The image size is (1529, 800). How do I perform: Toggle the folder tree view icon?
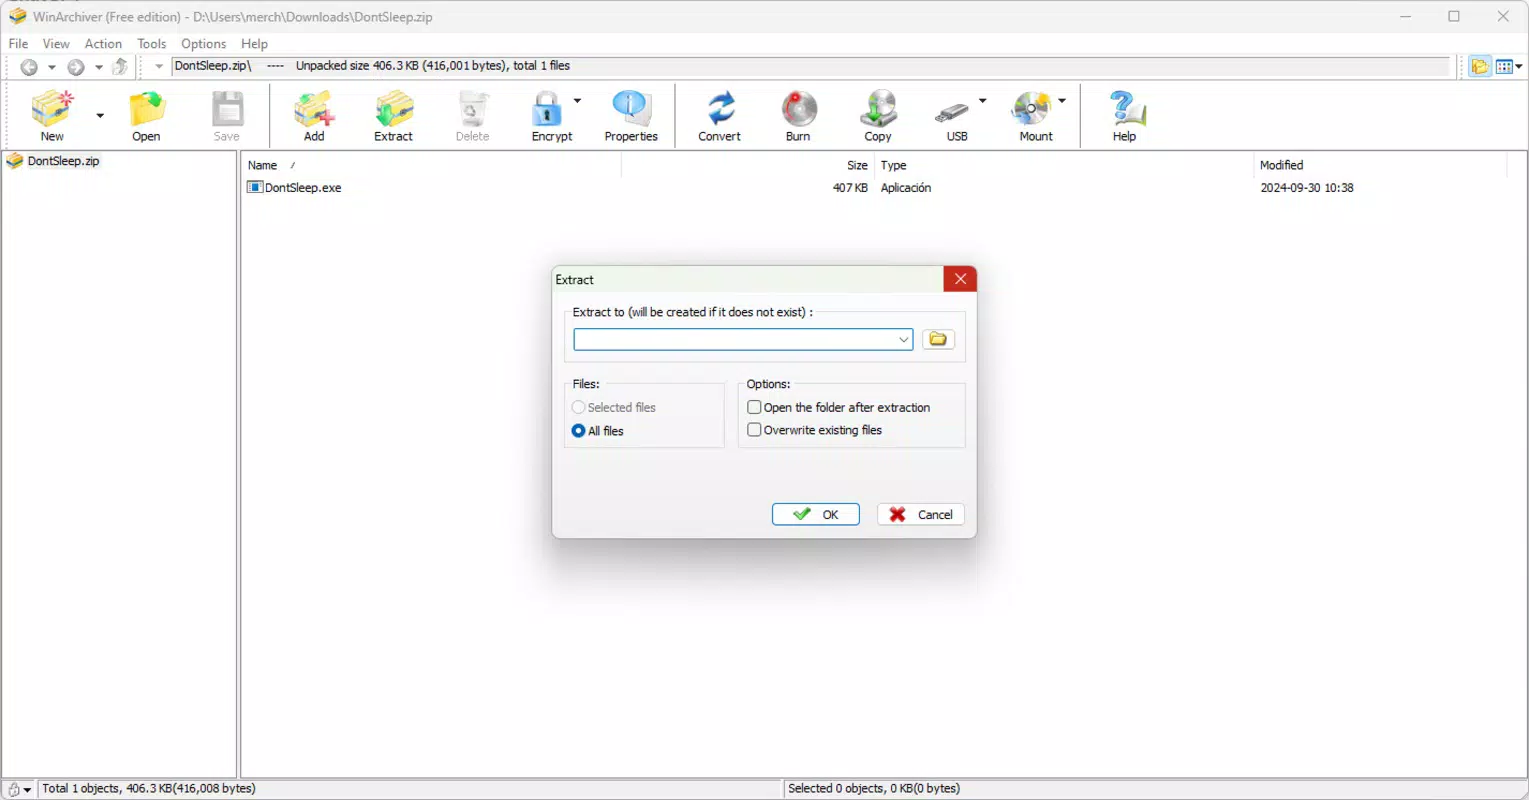coord(1480,67)
